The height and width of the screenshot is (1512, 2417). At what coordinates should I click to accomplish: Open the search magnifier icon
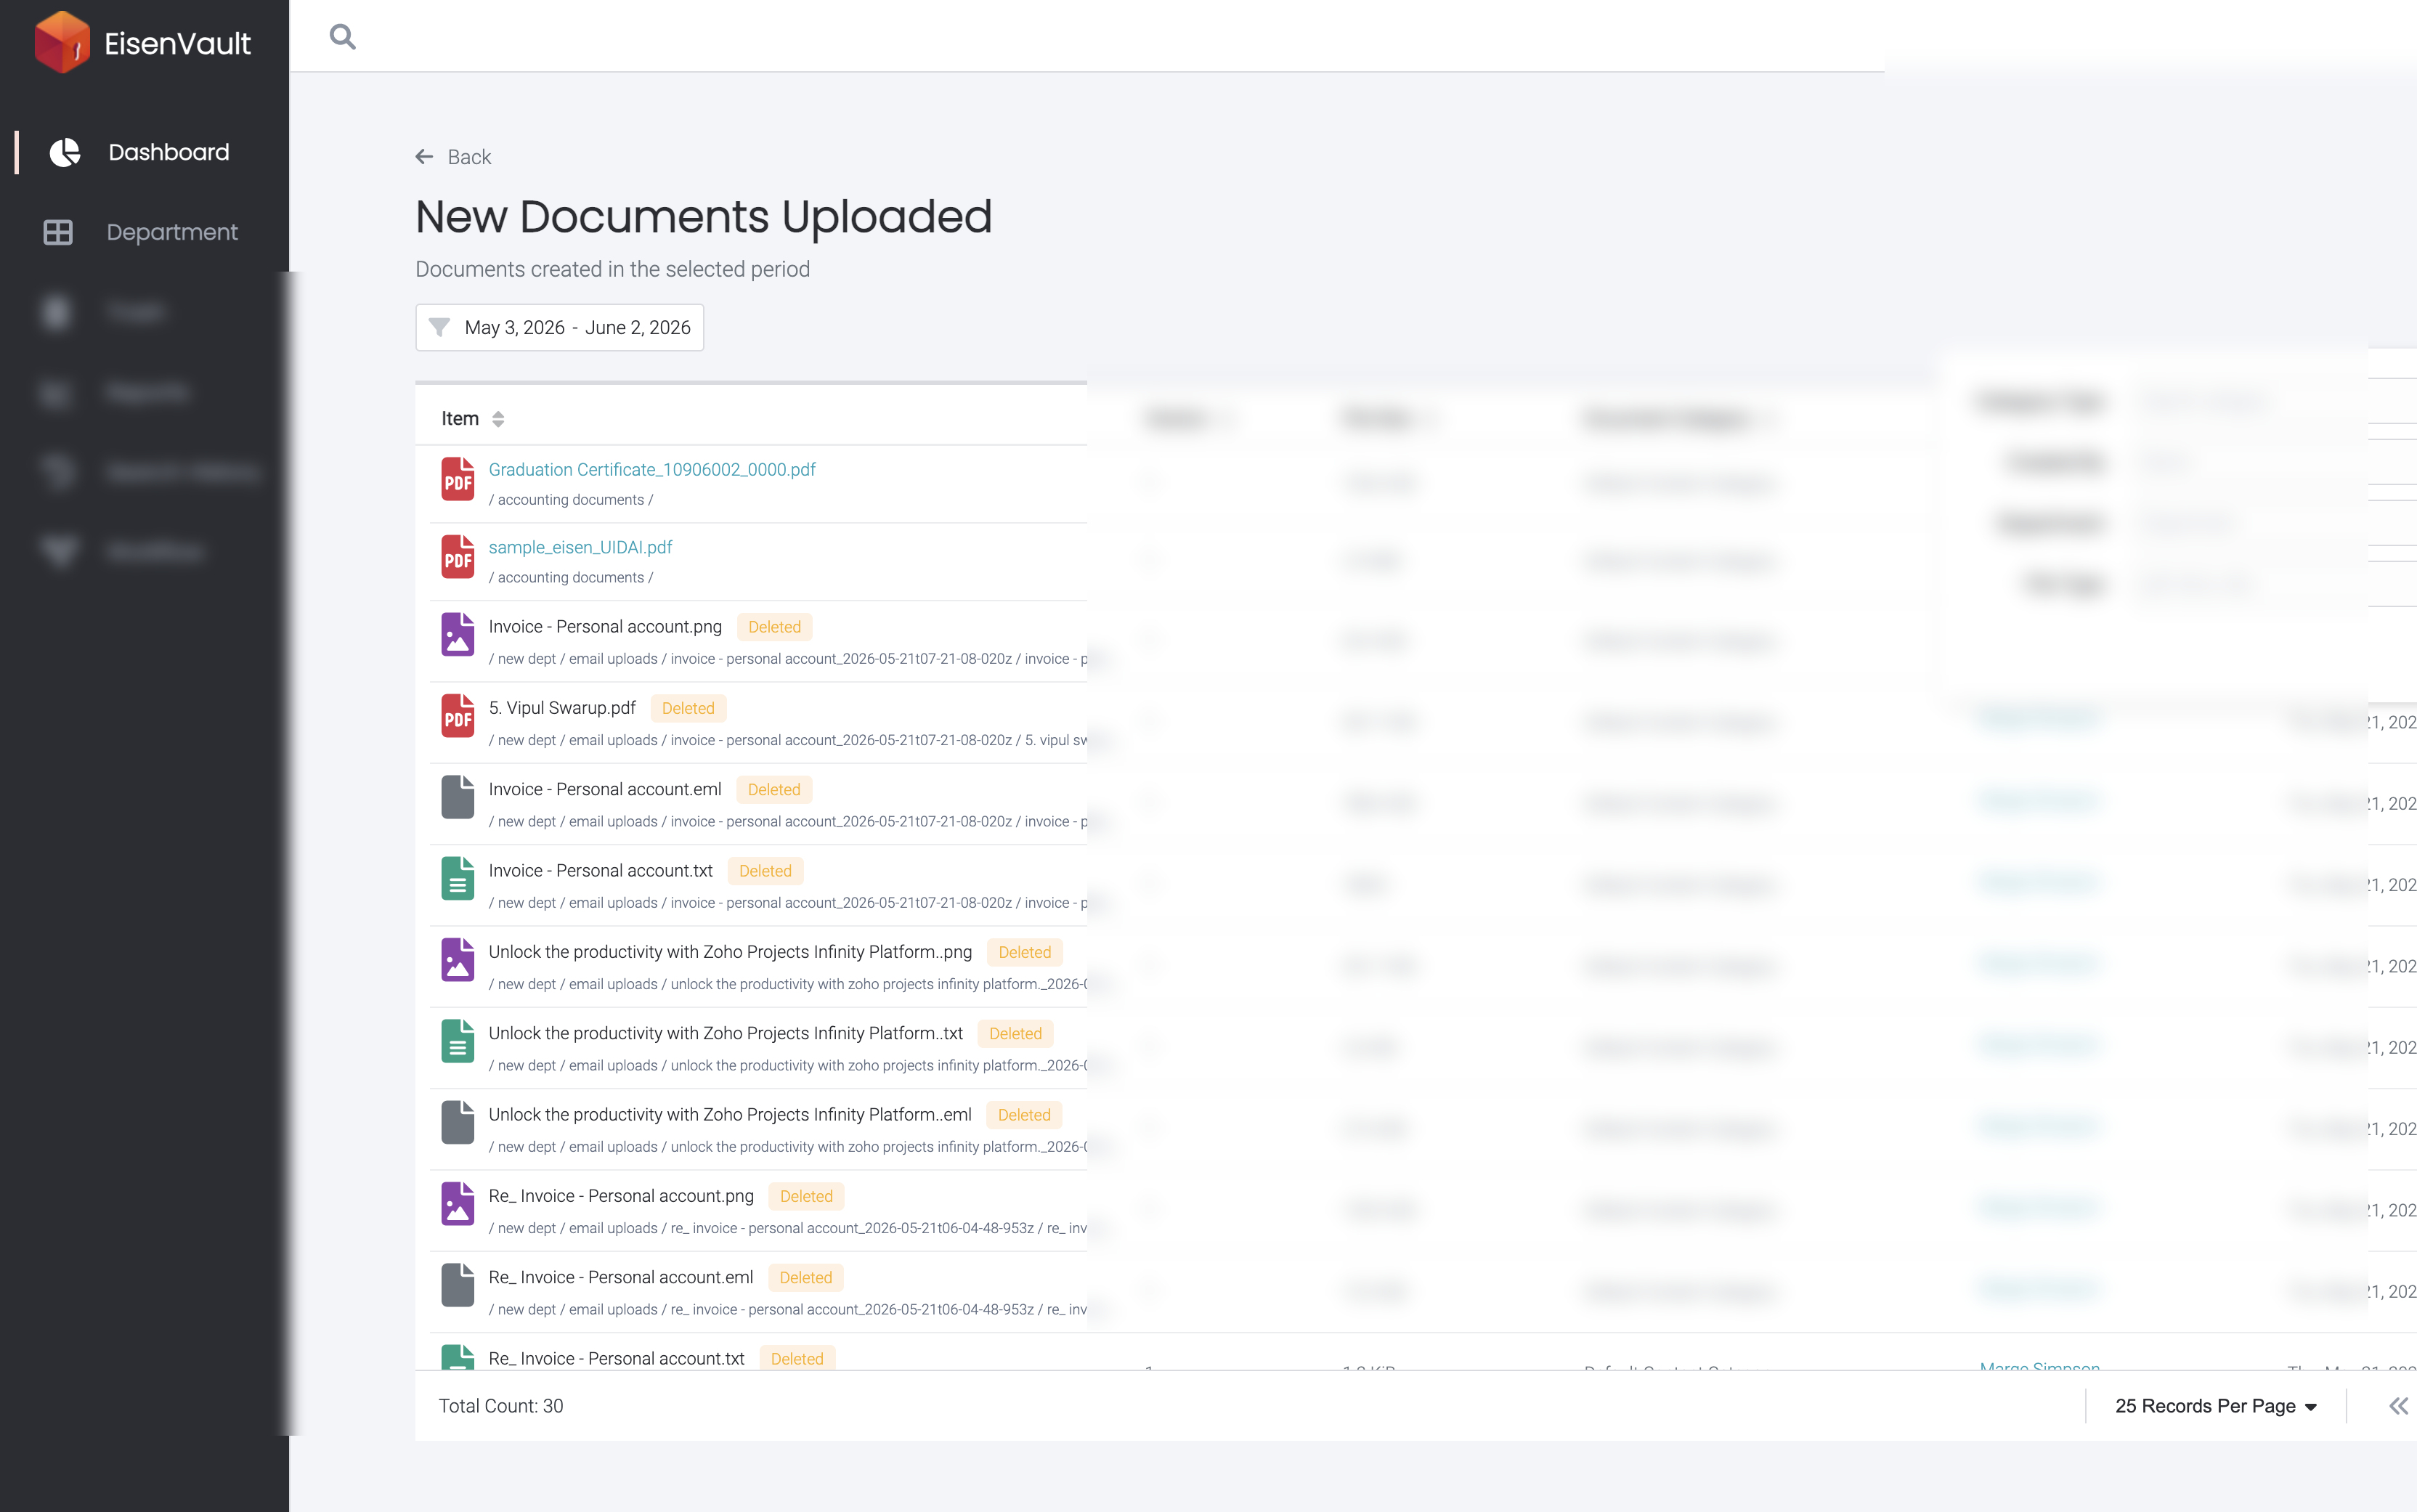(343, 37)
